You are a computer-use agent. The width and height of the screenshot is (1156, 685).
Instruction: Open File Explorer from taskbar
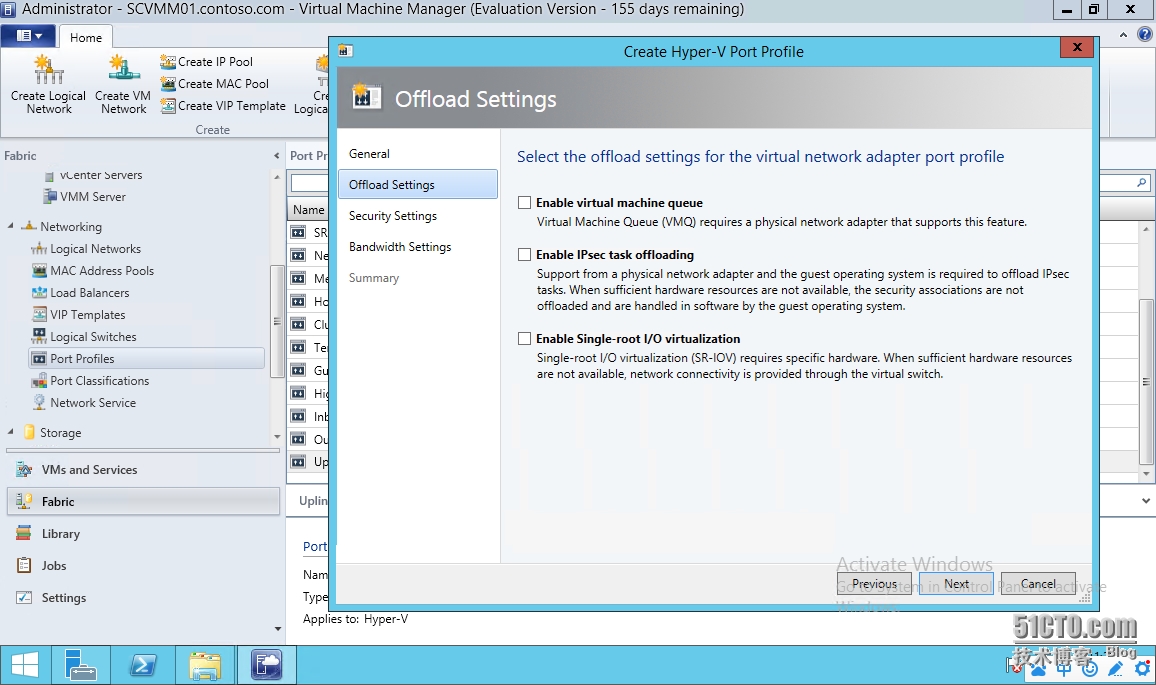[205, 665]
